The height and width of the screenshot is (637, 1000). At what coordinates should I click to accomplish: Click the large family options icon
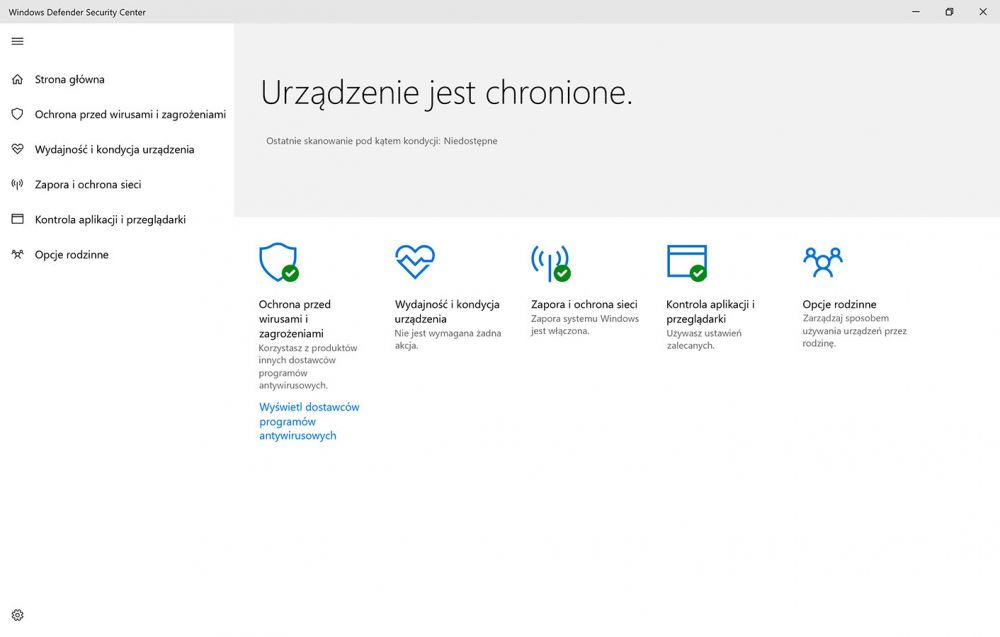(823, 261)
